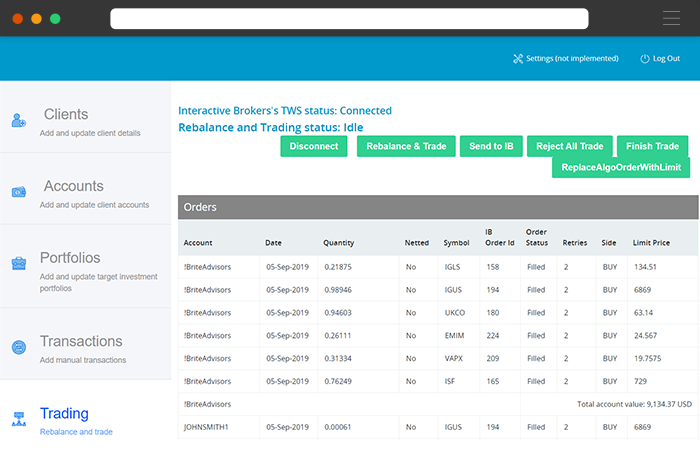Viewport: 700px width, 455px height.
Task: Click the Retries column header
Action: click(575, 243)
